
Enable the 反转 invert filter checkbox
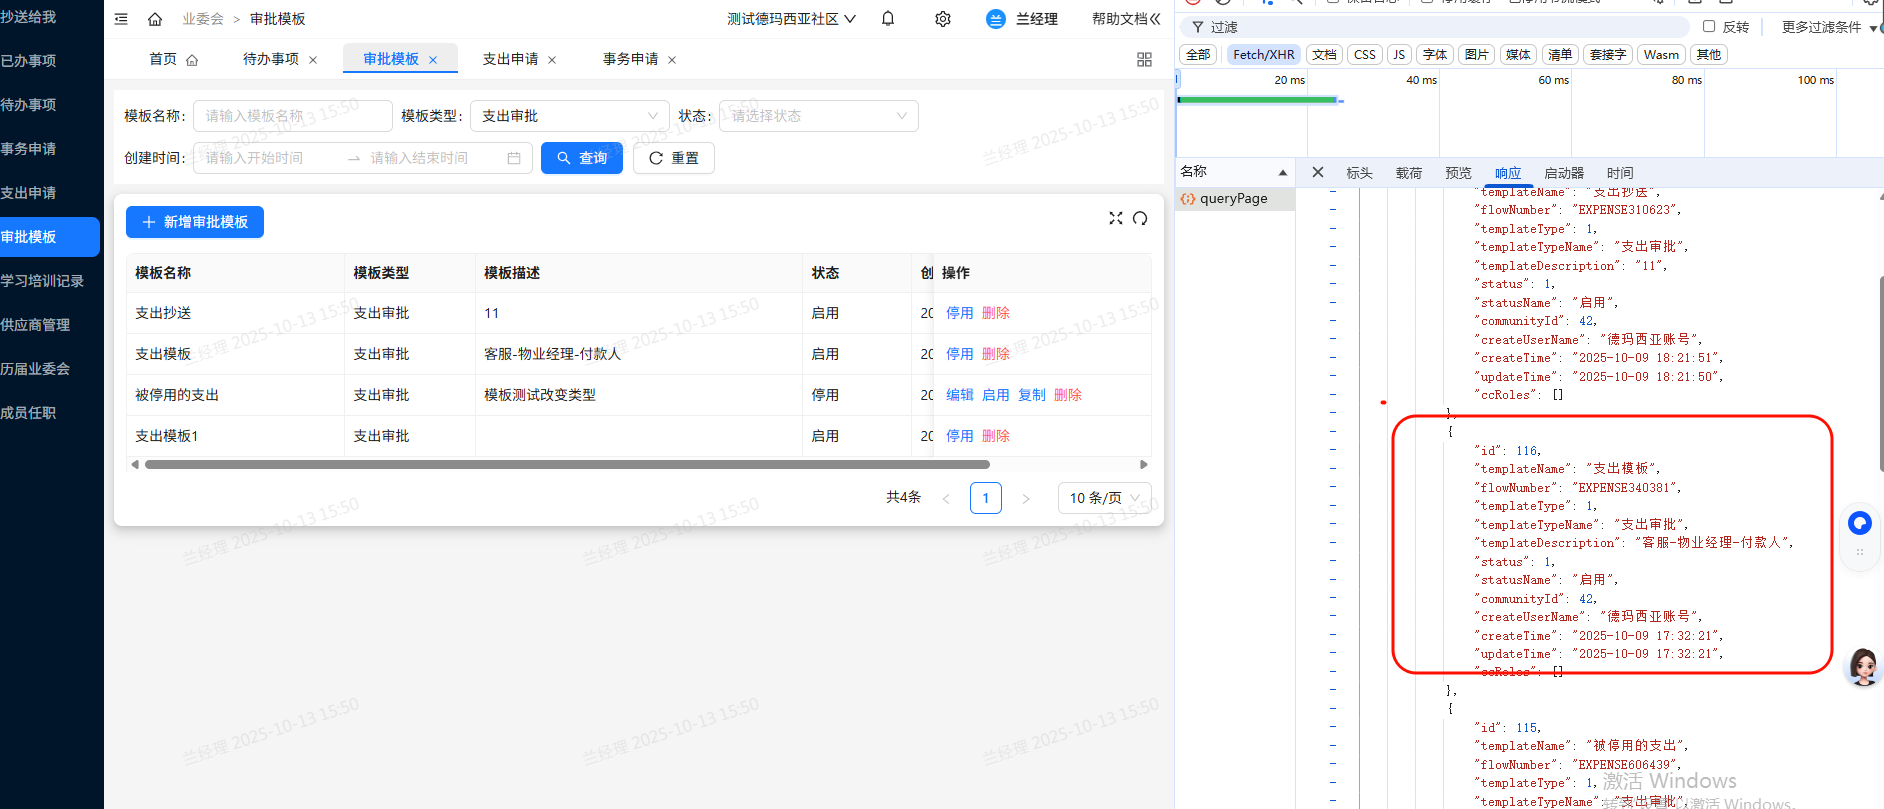point(1709,27)
